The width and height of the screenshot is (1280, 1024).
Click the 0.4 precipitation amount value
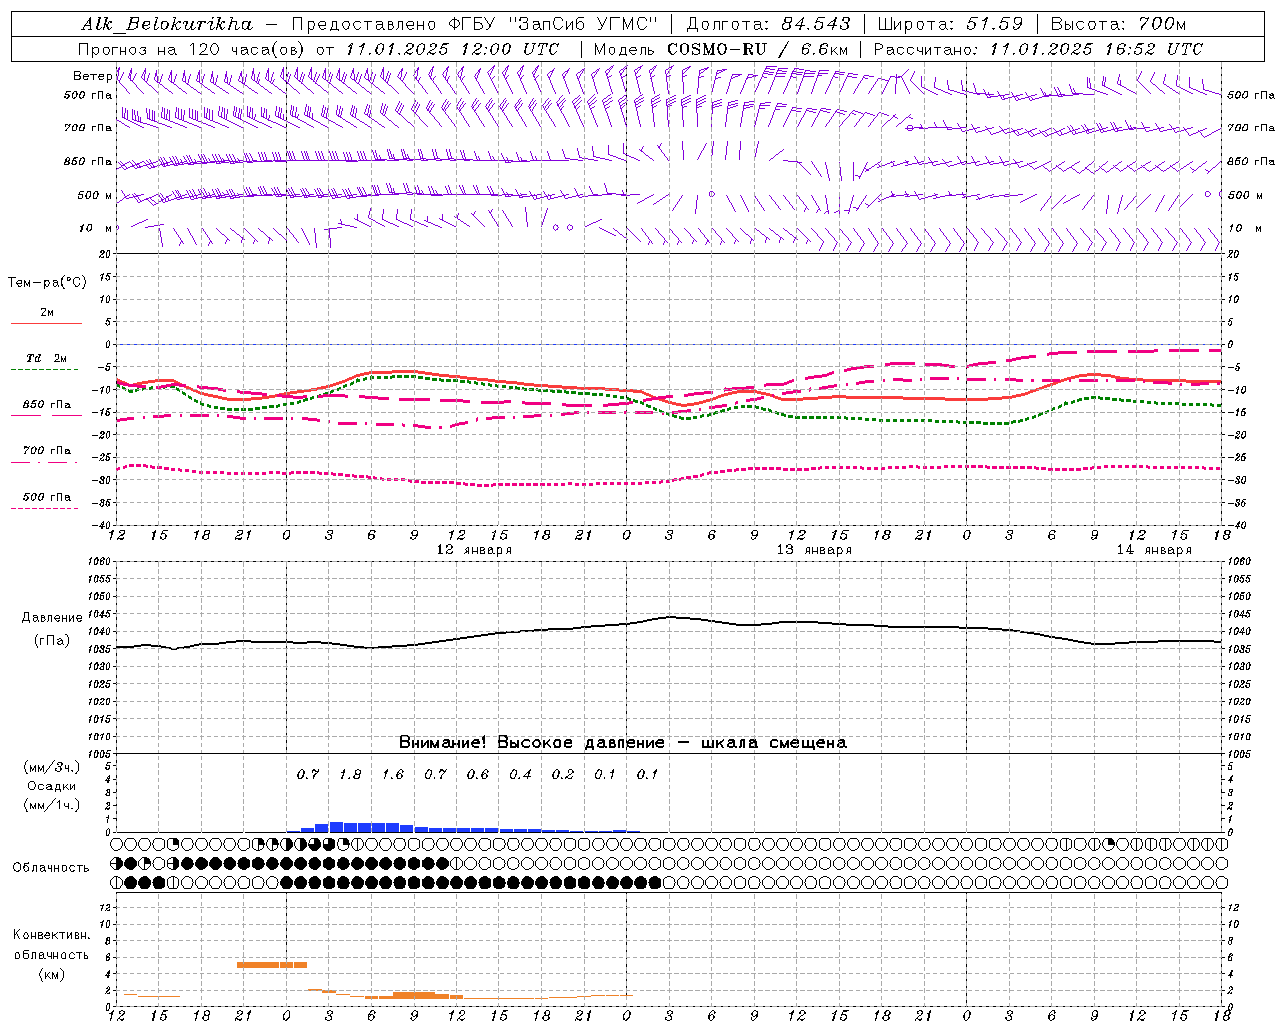point(520,775)
